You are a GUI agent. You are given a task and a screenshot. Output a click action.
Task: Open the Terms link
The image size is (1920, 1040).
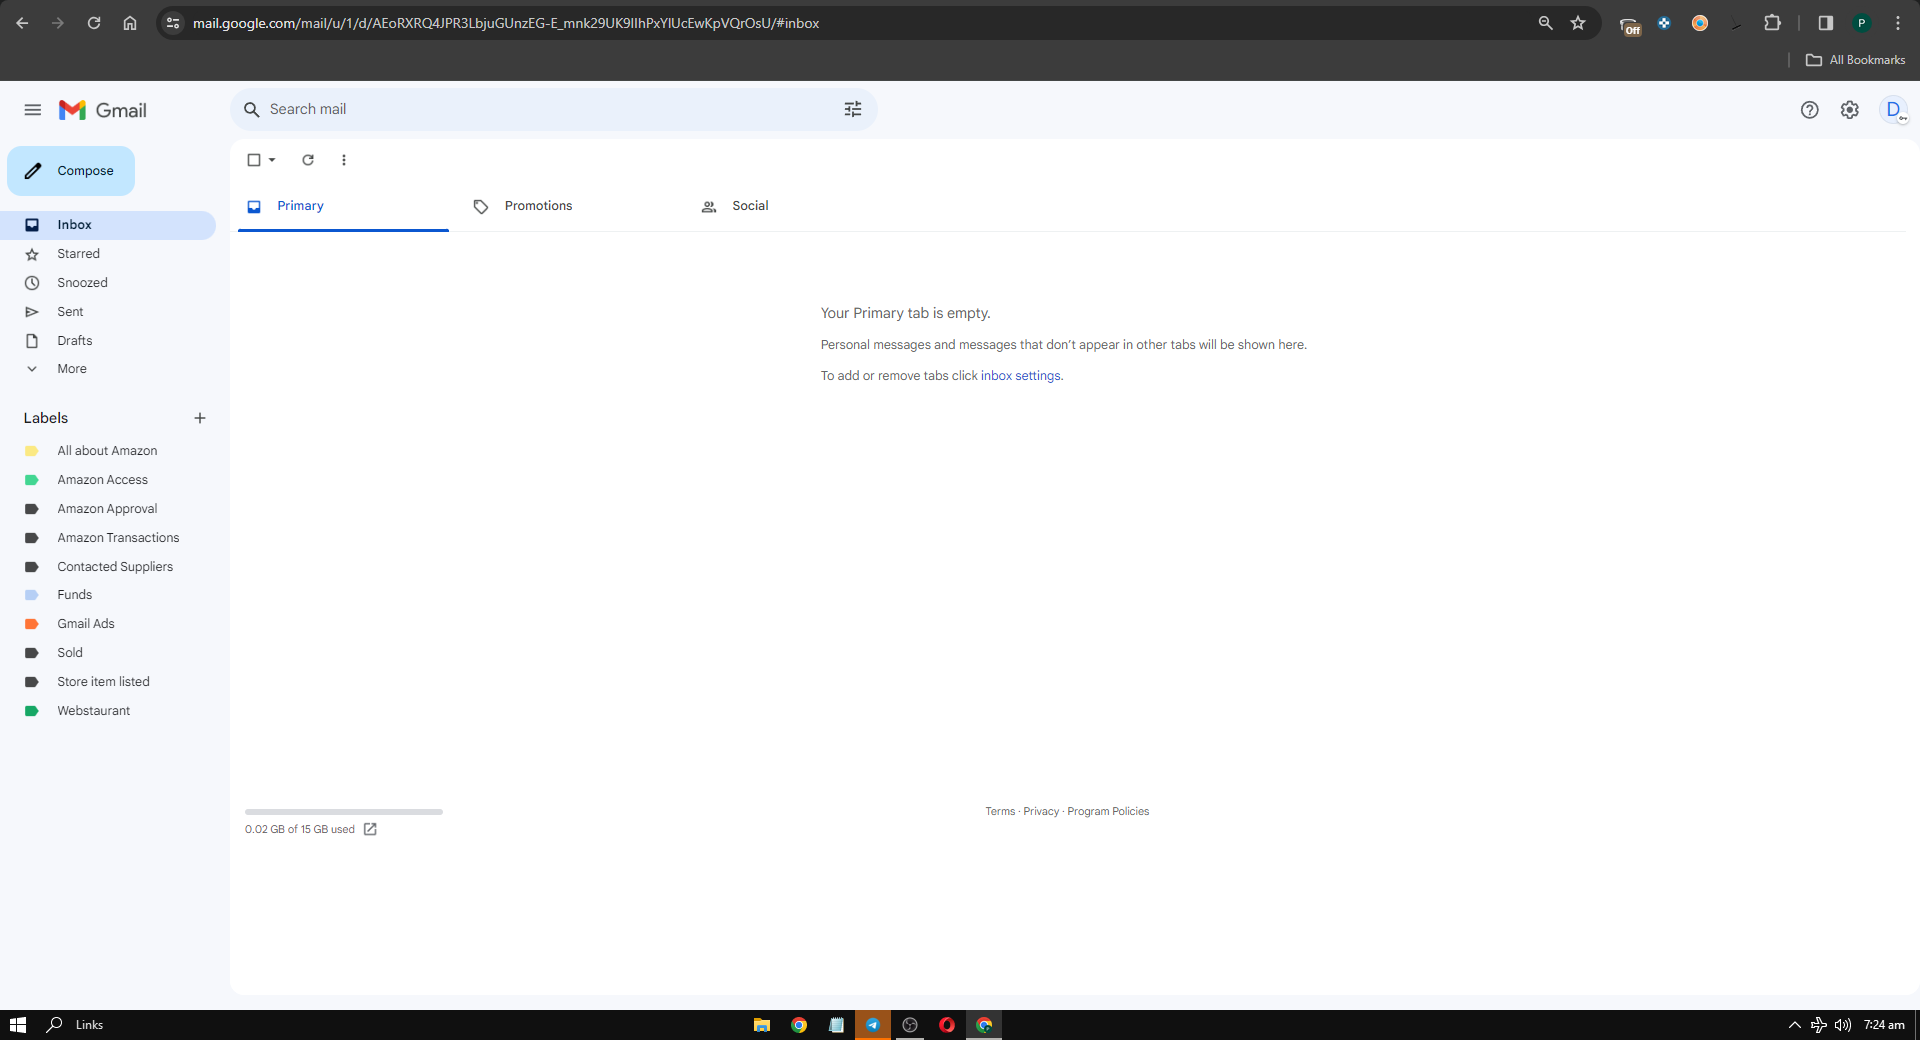coord(1000,812)
